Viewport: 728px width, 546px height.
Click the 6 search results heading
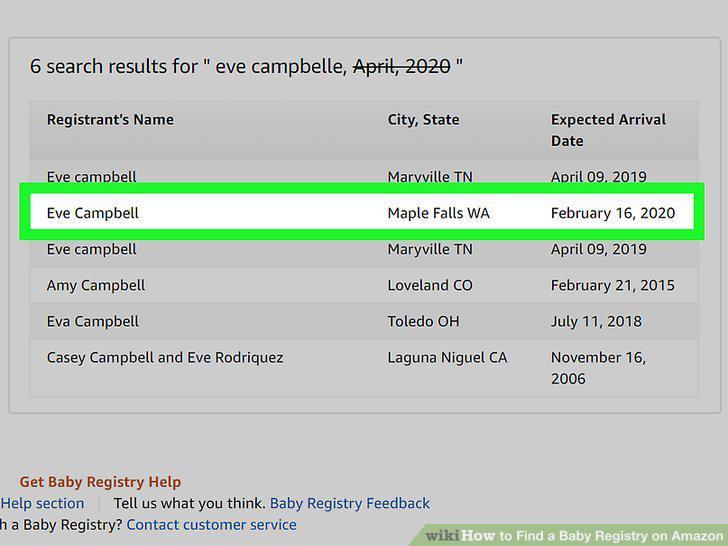click(246, 66)
